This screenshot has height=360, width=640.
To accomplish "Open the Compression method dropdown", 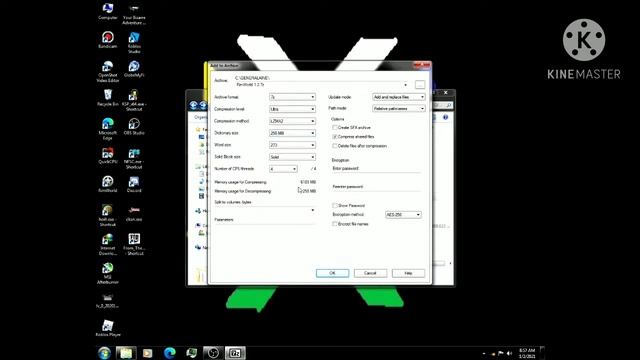I will 292,121.
